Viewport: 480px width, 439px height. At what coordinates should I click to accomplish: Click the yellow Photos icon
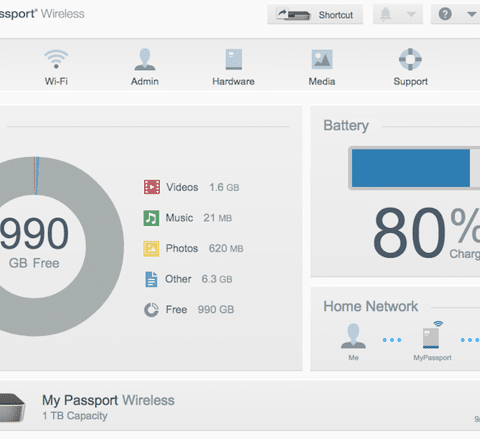coord(151,248)
